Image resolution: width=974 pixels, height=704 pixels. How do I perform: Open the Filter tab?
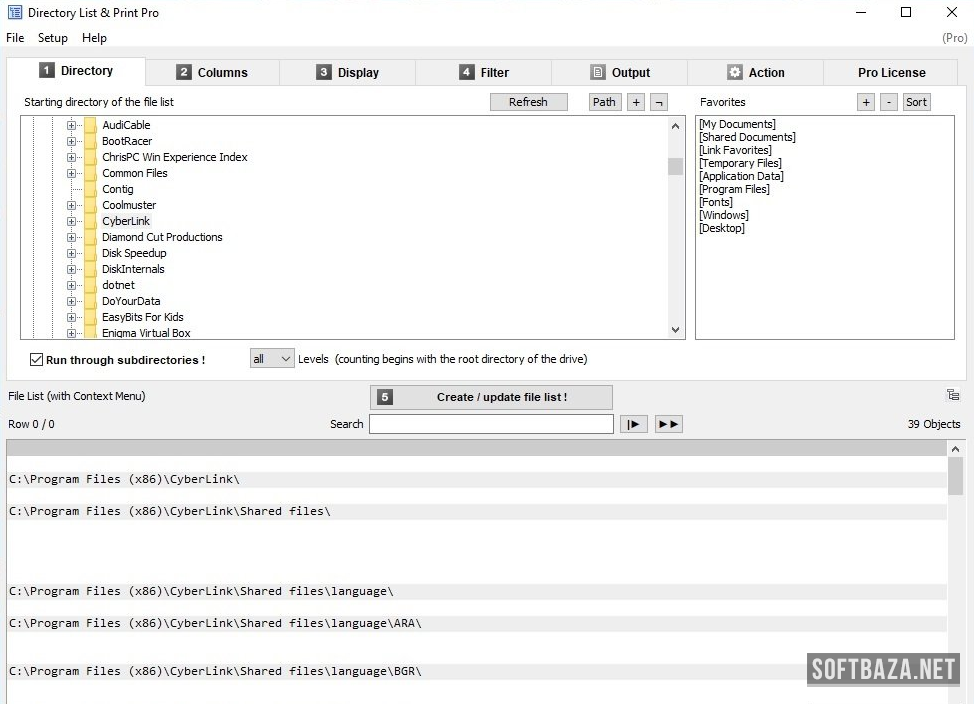click(484, 72)
